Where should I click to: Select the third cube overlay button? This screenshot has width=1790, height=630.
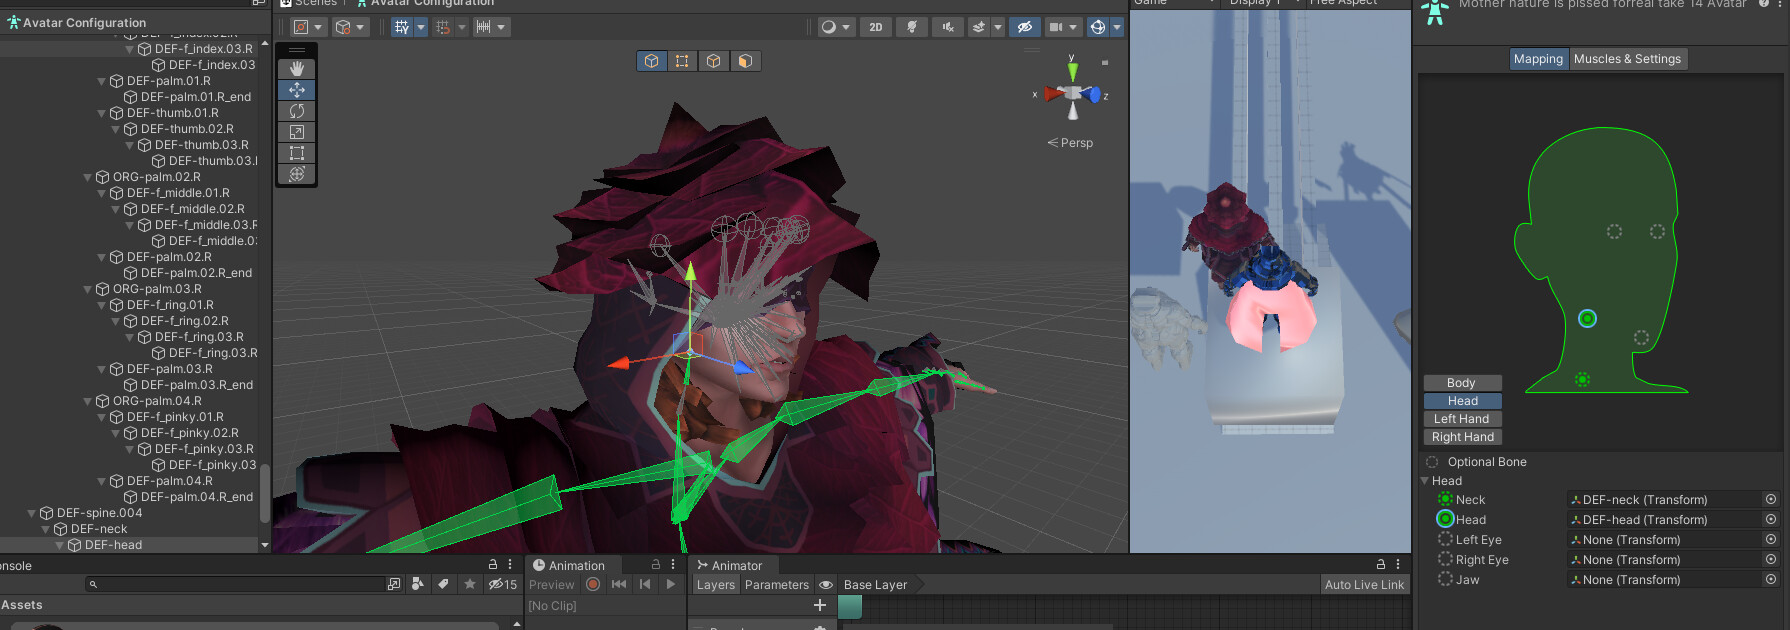713,61
